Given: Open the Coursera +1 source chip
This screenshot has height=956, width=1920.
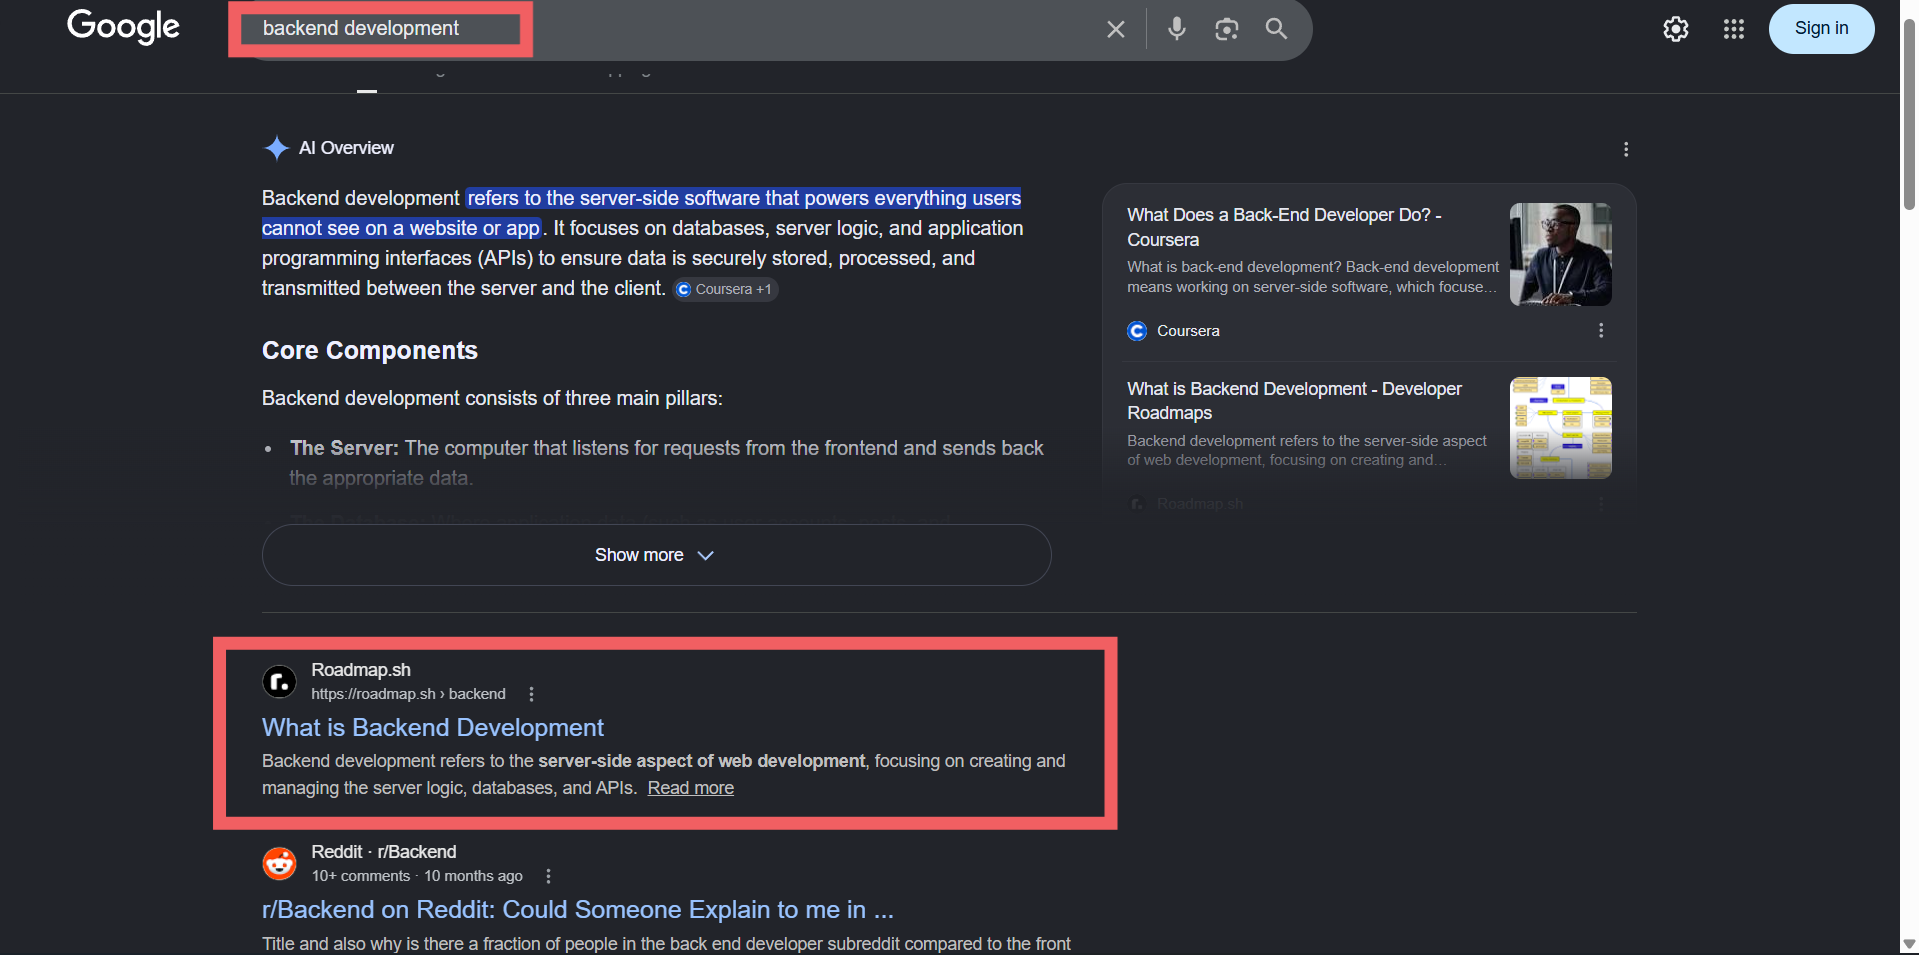Looking at the screenshot, I should [x=725, y=289].
